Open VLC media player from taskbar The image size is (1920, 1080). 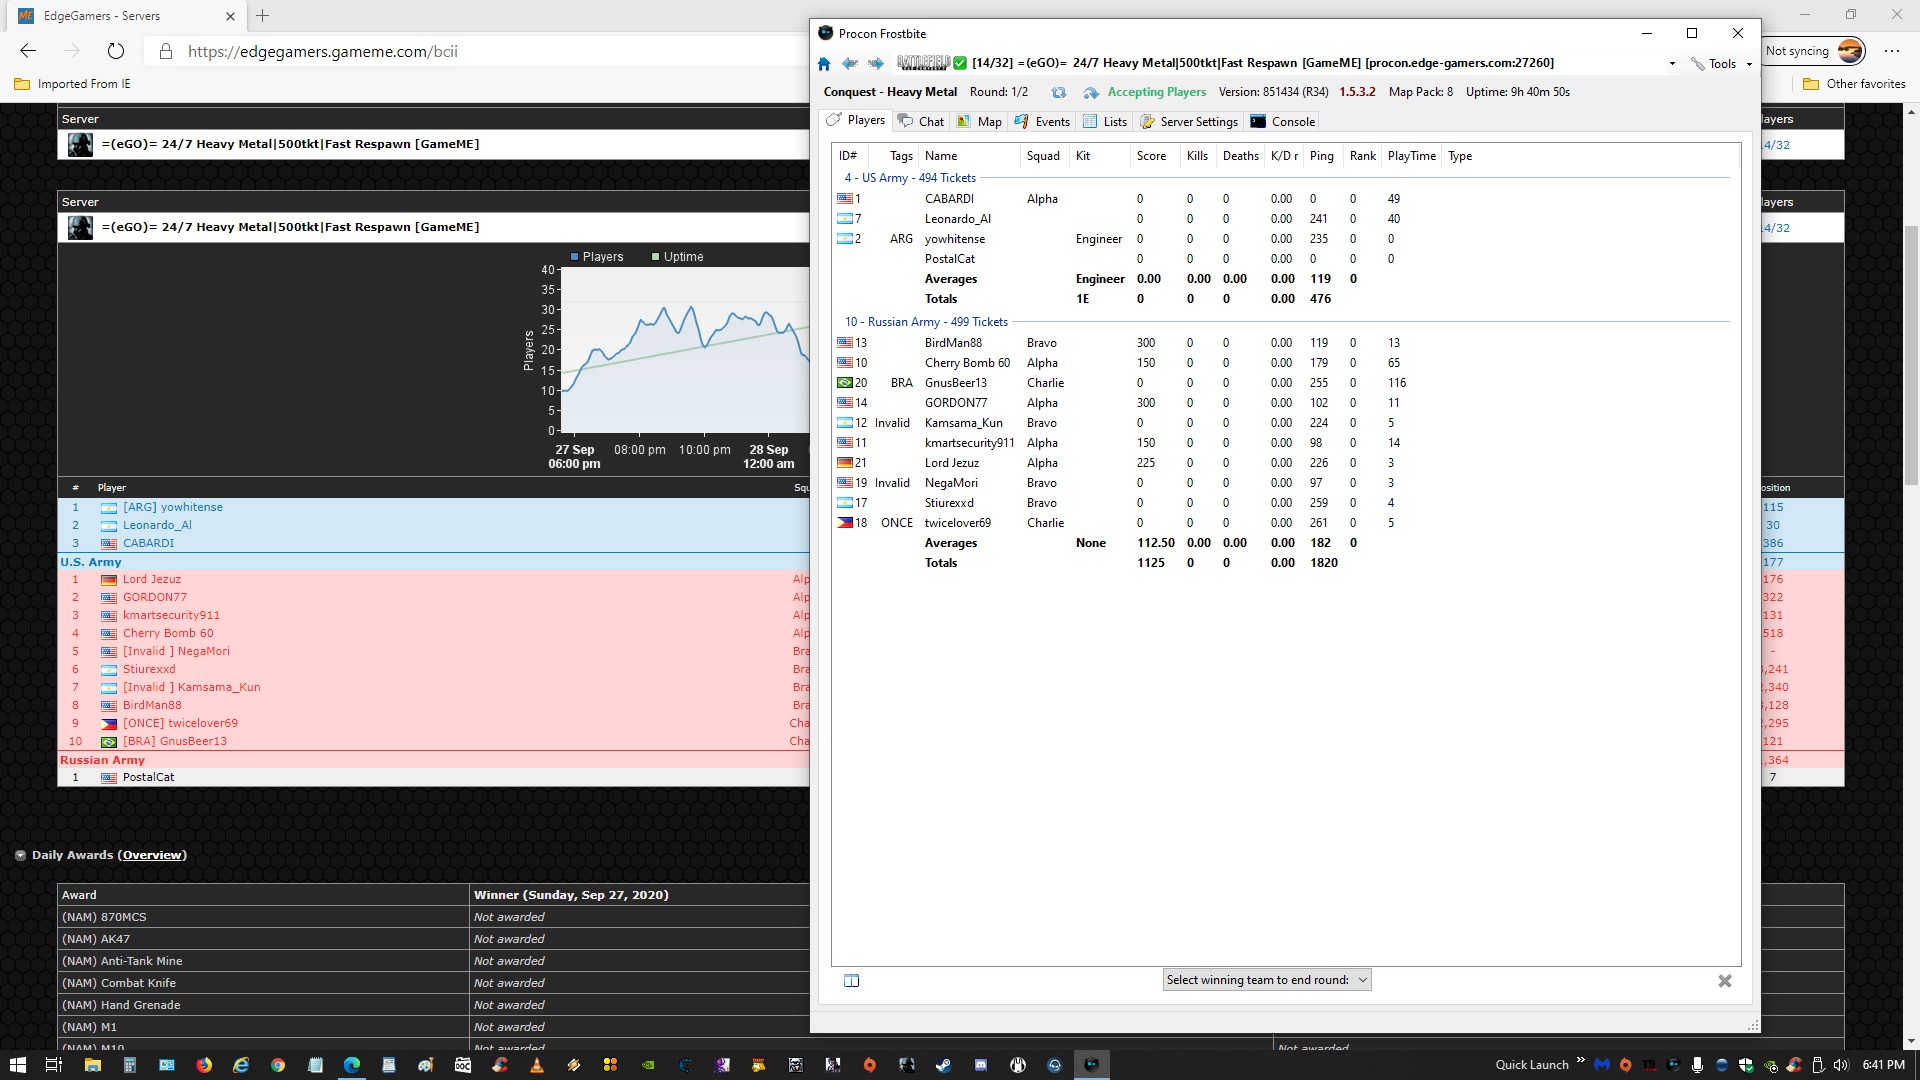537,1065
